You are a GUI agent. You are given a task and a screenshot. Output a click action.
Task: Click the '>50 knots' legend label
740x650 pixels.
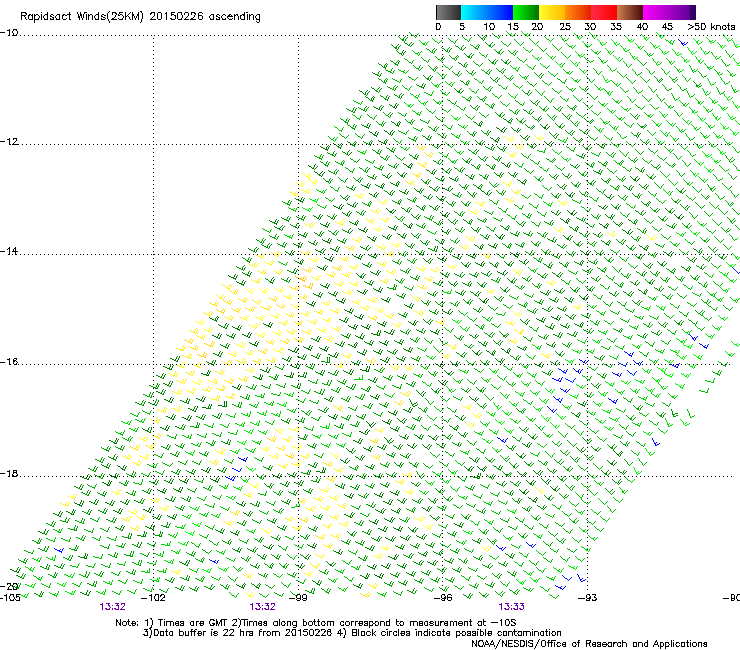coord(711,27)
